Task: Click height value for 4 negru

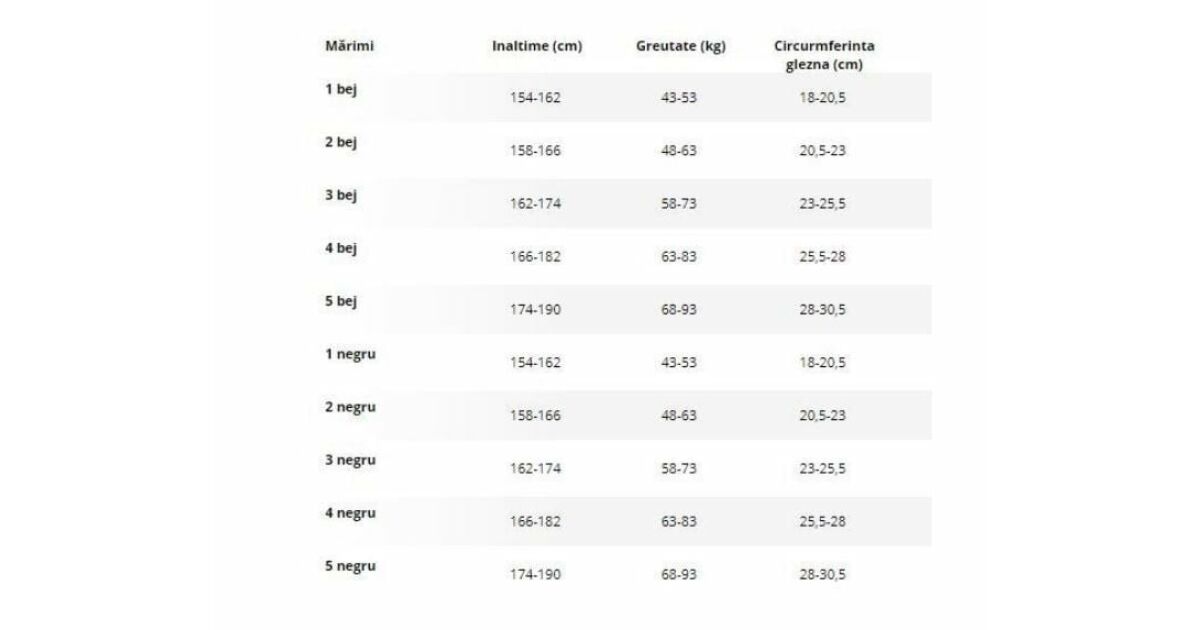Action: click(x=535, y=522)
